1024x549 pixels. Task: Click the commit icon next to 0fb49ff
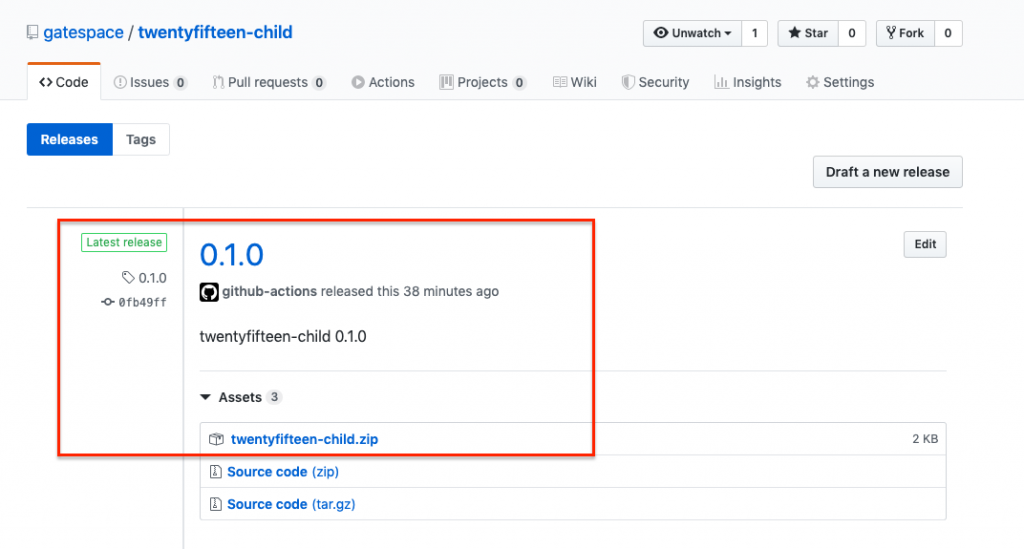(x=108, y=302)
